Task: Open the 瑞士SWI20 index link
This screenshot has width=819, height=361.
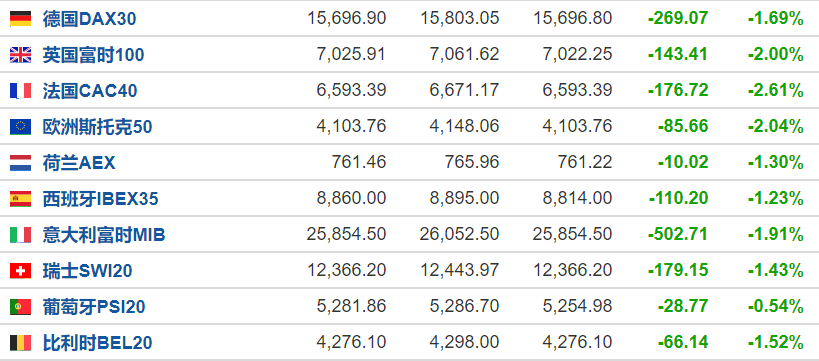Action: click(x=87, y=271)
